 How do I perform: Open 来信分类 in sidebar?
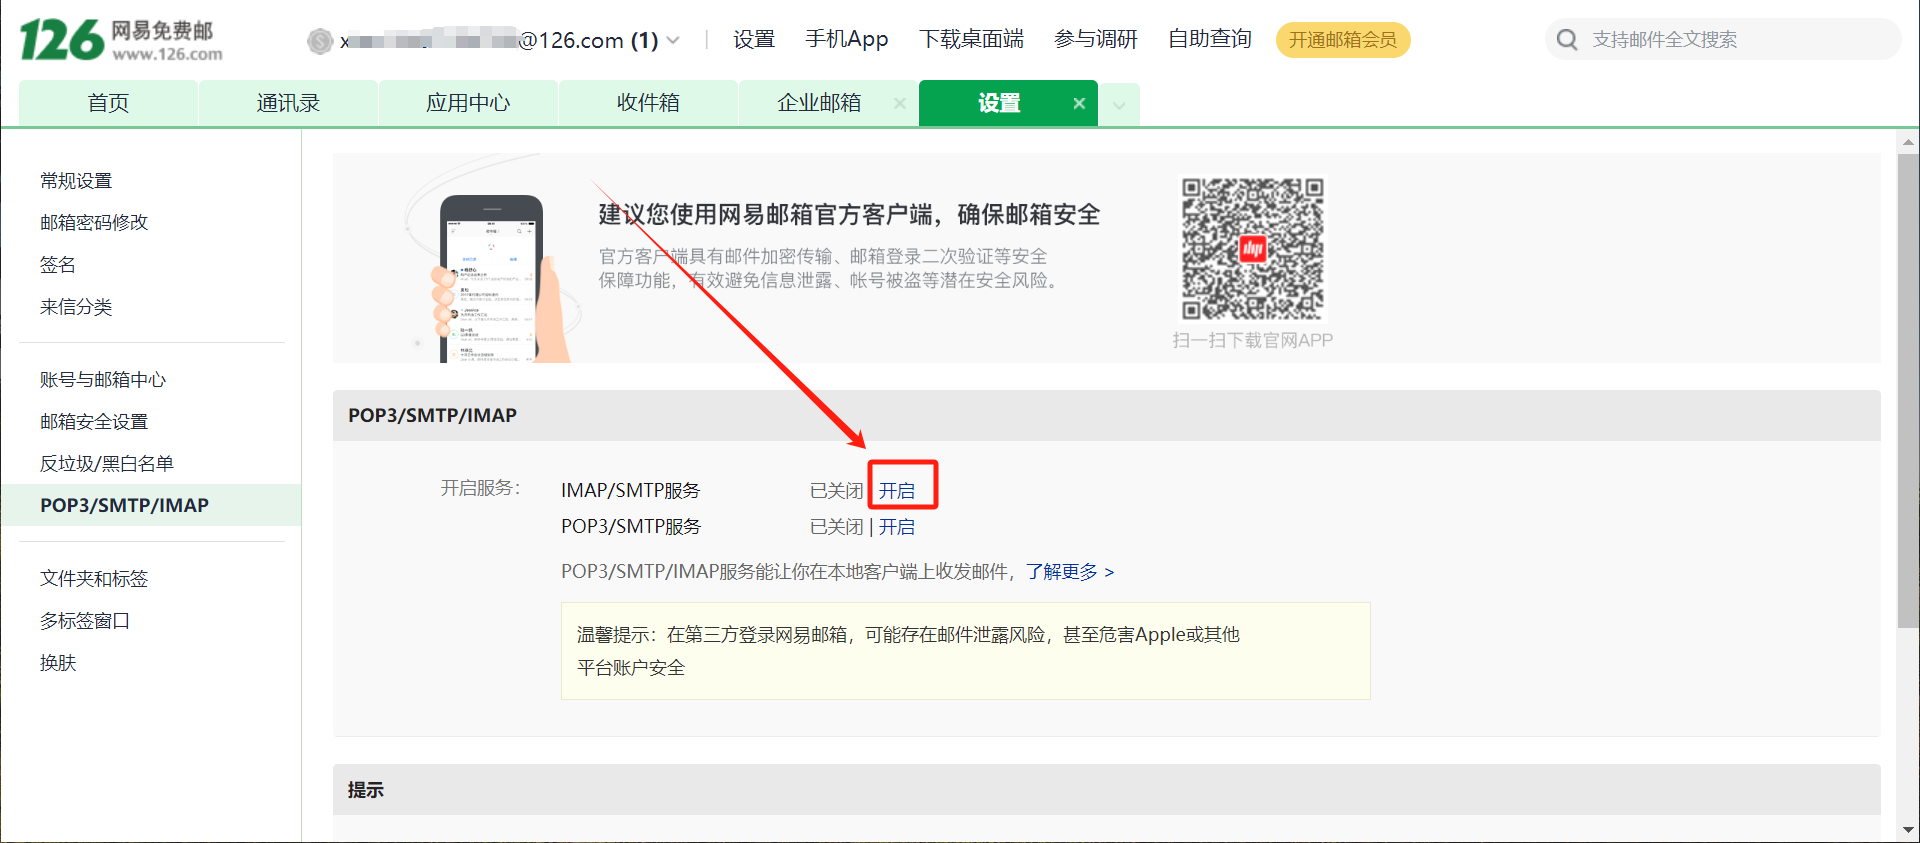pos(76,307)
